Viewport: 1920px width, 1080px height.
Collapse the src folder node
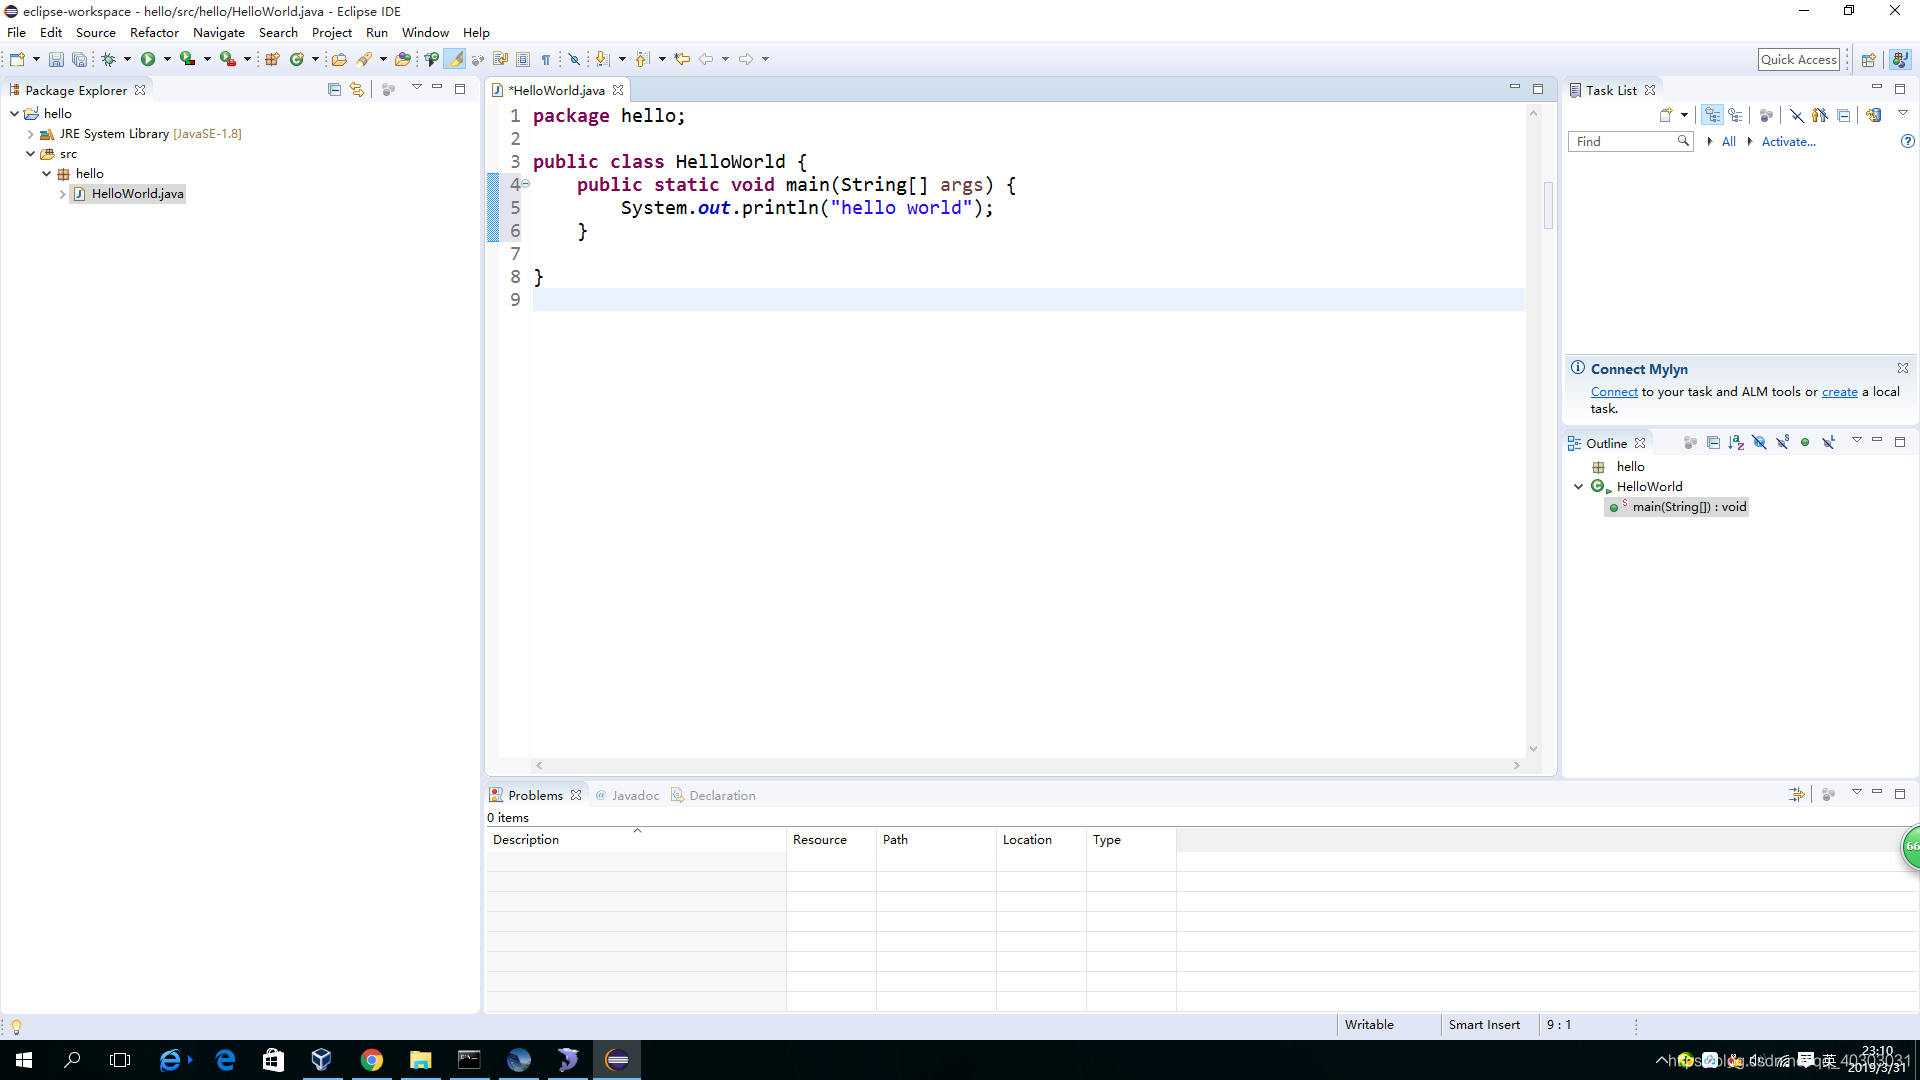[30, 154]
